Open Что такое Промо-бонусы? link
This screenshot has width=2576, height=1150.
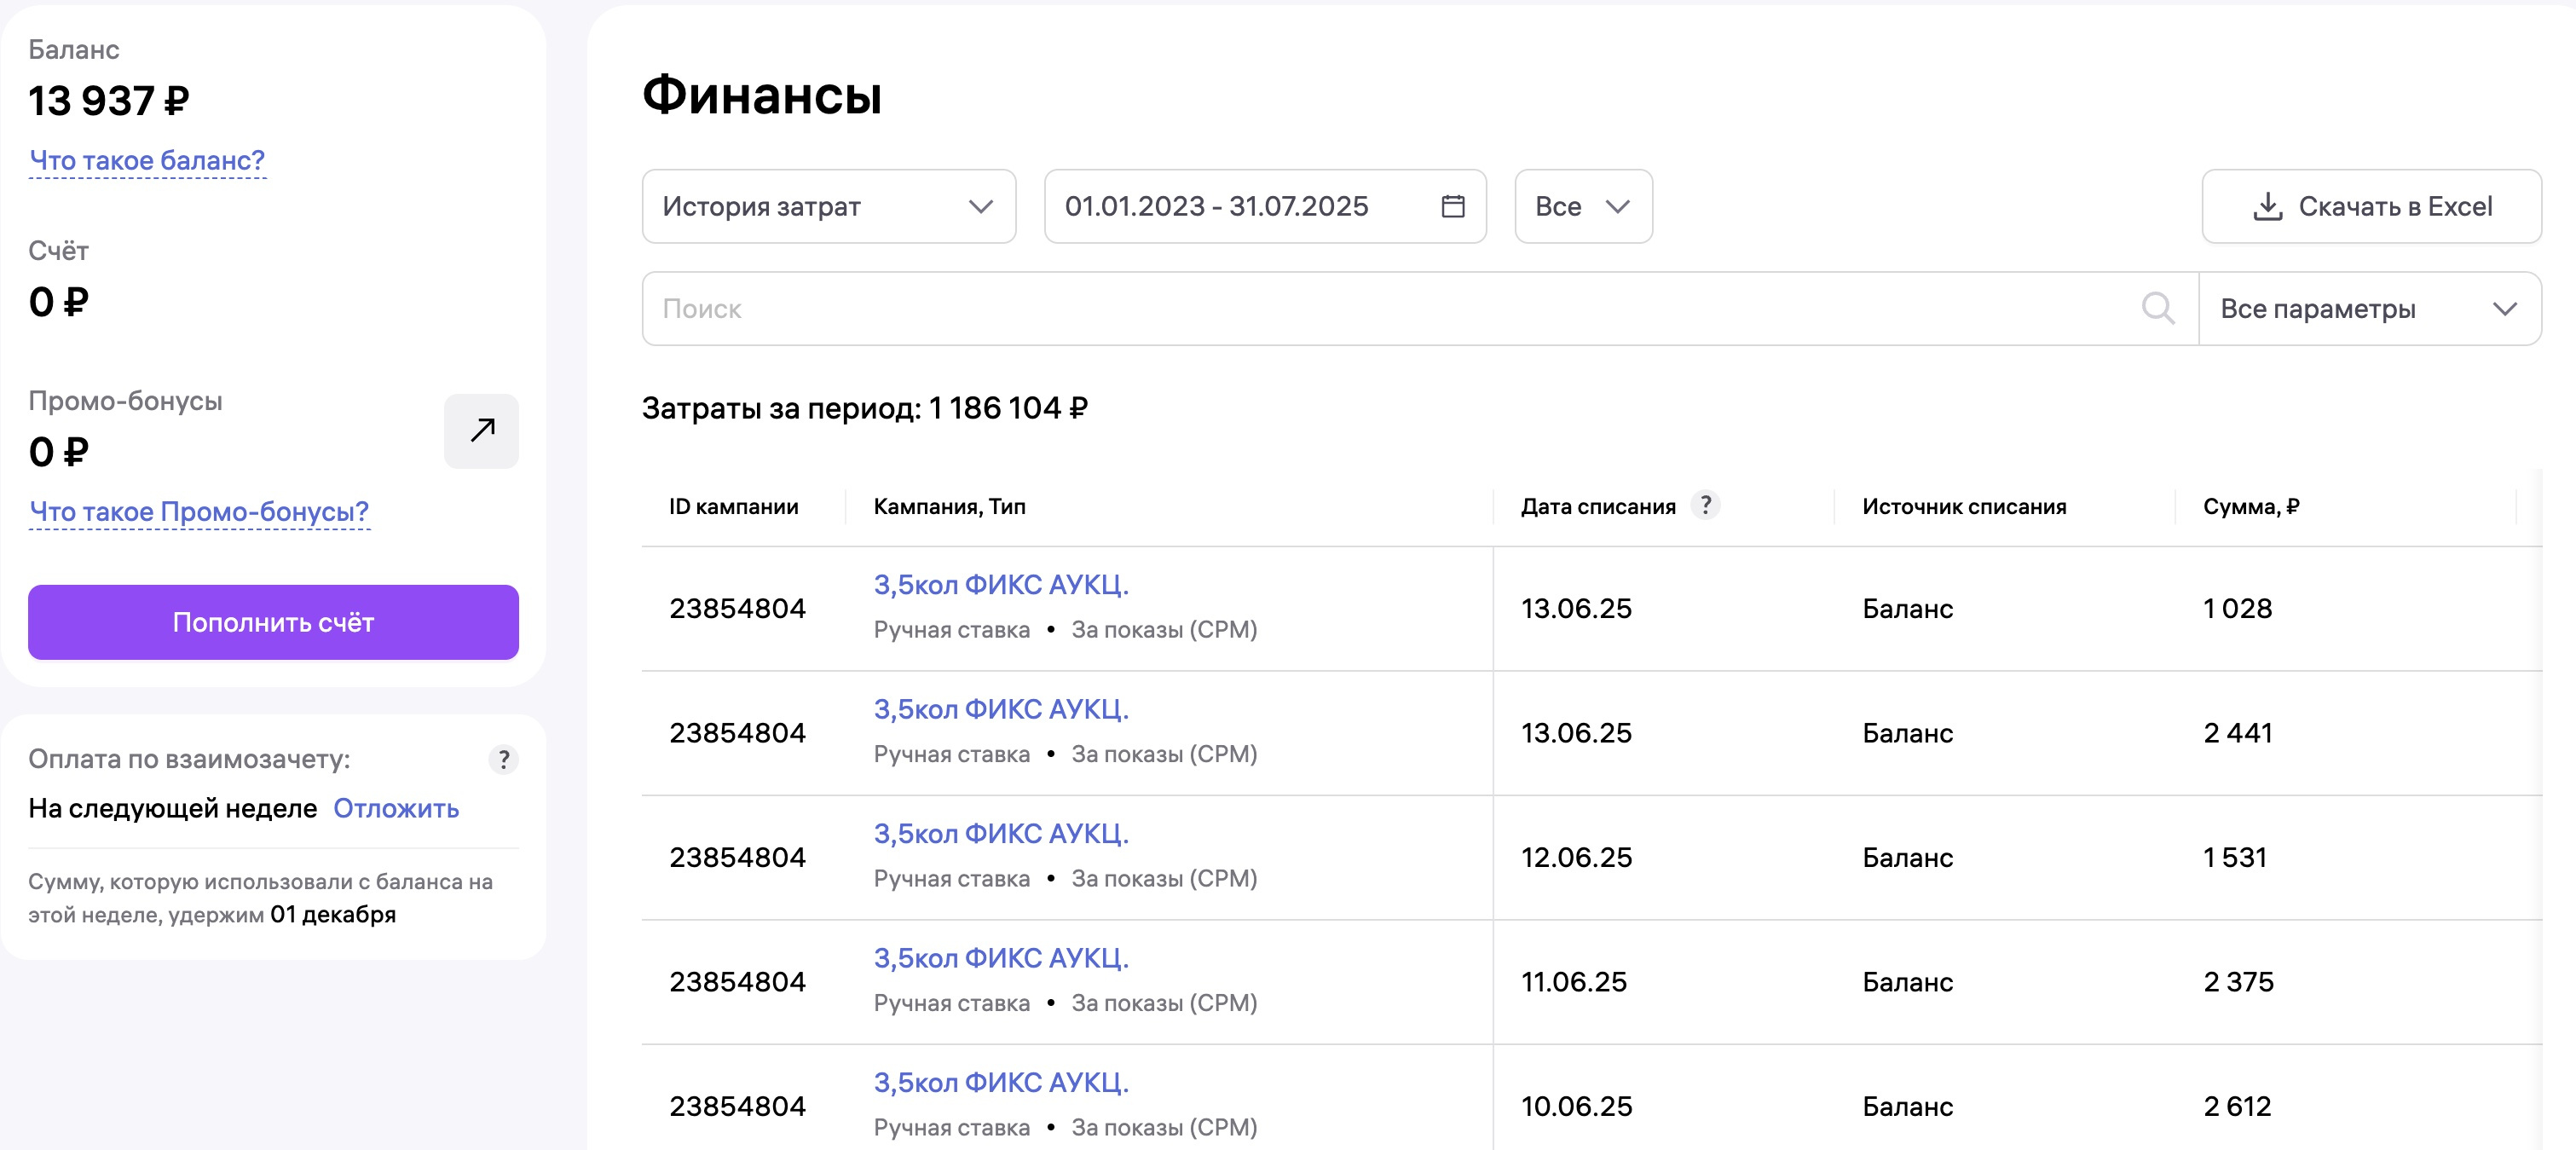[199, 511]
